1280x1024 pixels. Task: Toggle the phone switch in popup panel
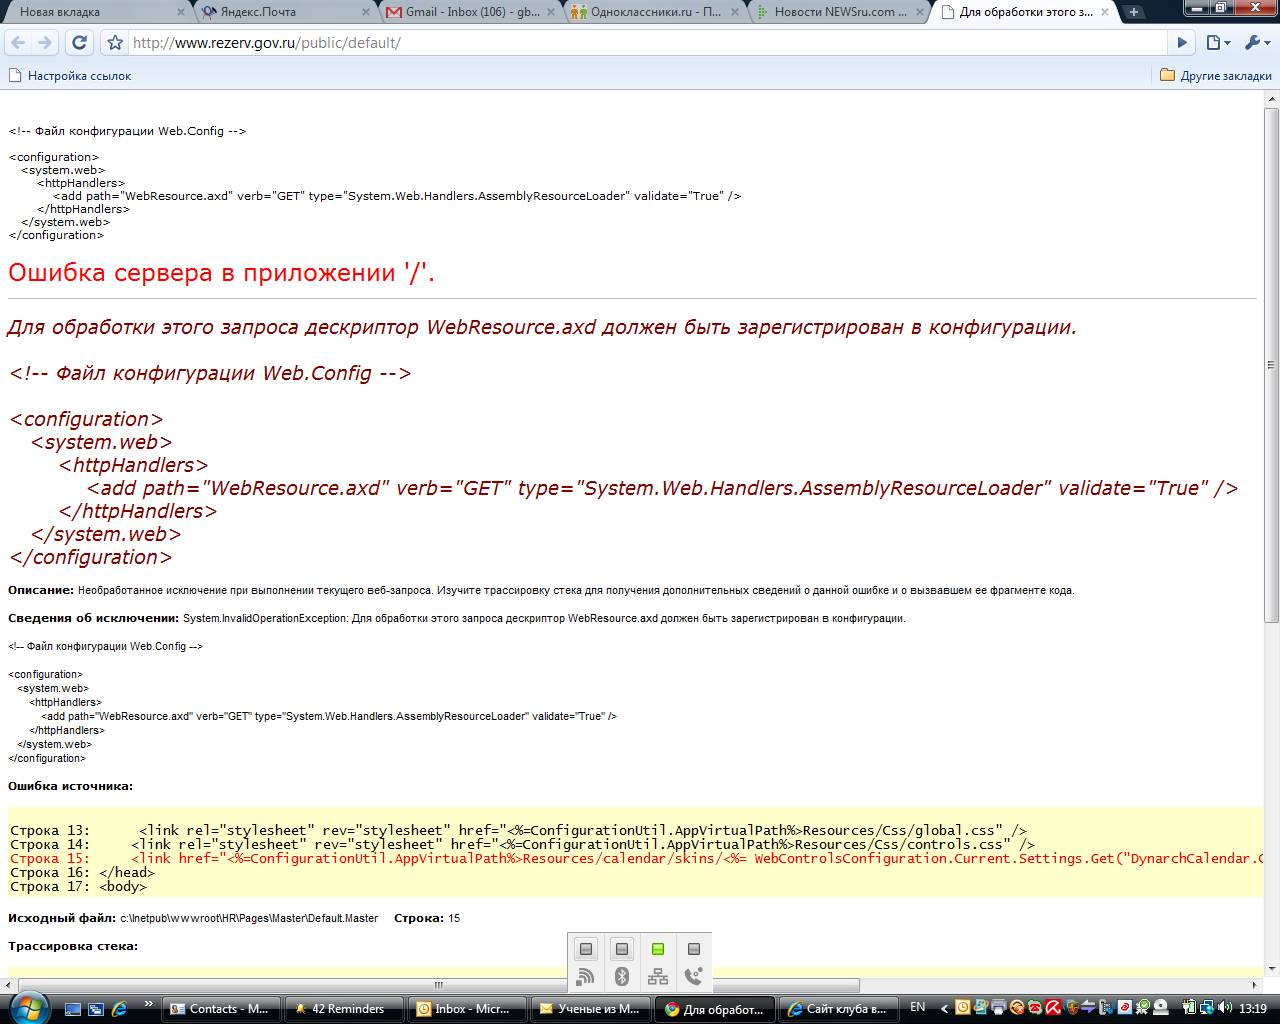(694, 949)
